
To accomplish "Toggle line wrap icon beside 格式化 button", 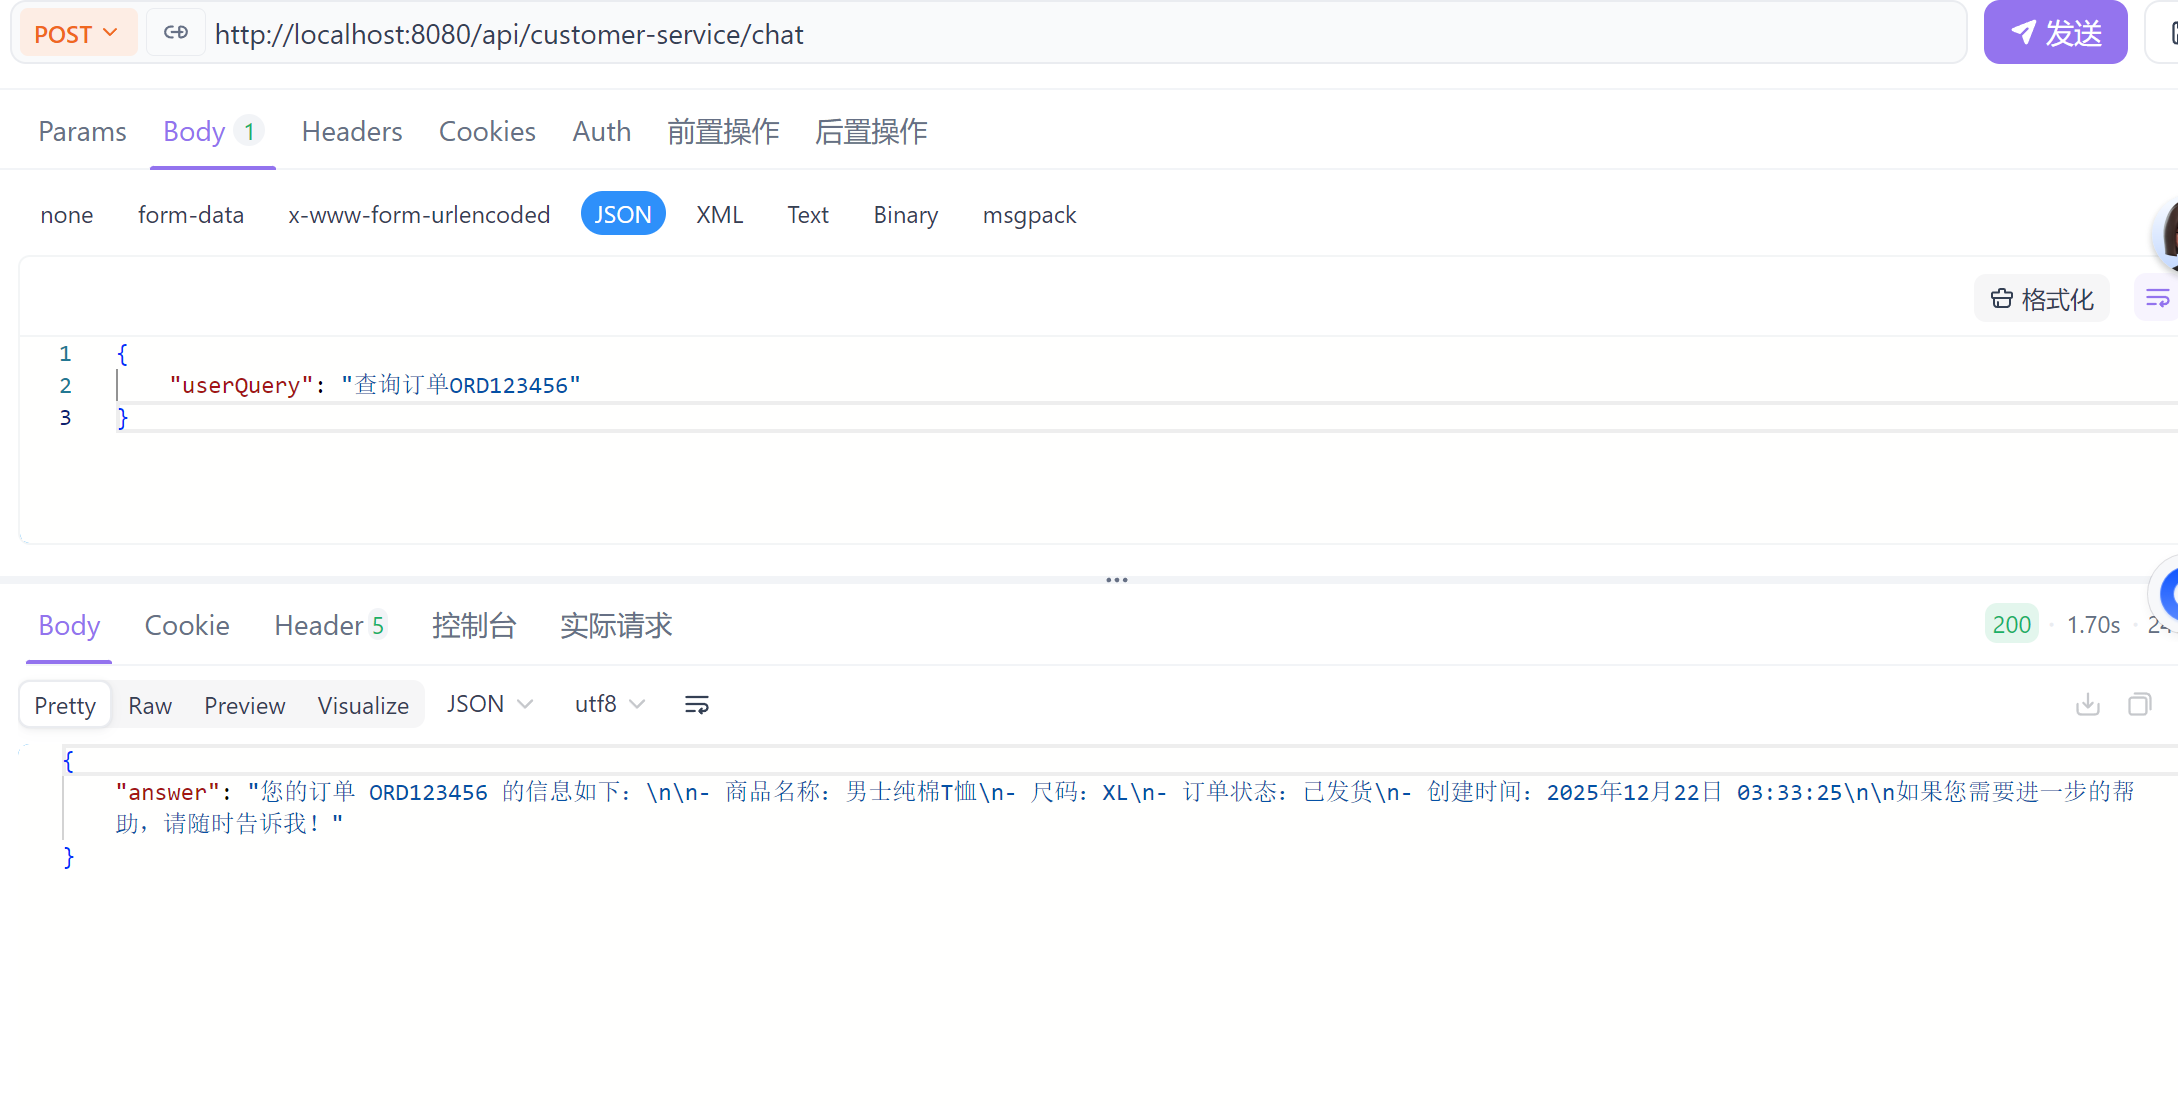I will click(x=2157, y=297).
